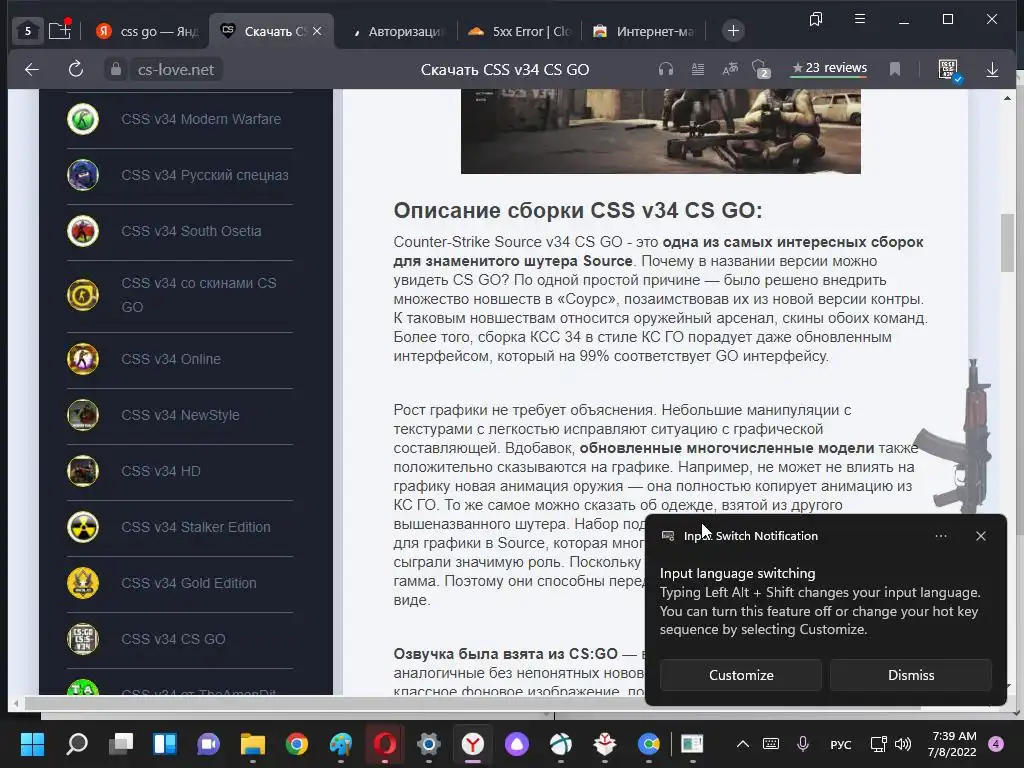Click the CSS v34 Stalker Edition radiation icon
The image size is (1024, 768).
coord(83,527)
